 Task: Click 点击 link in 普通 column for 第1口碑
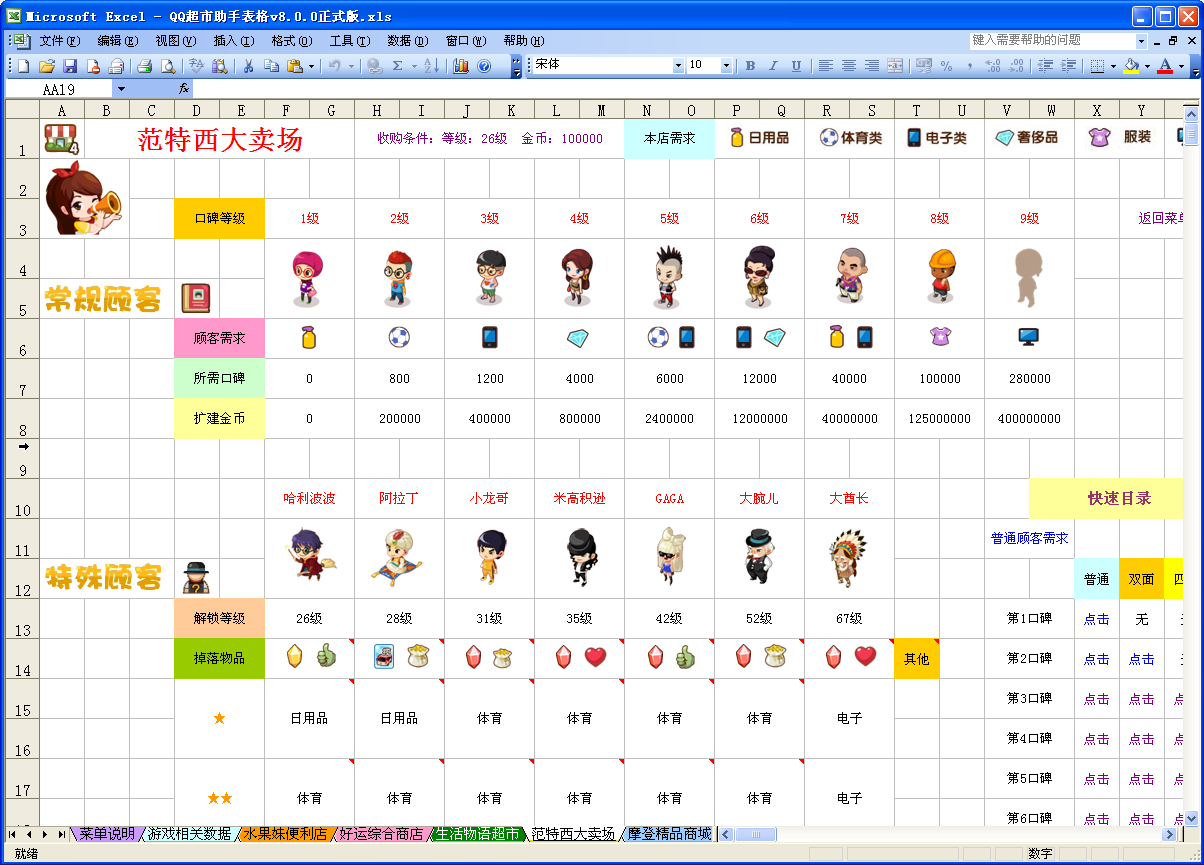click(1096, 619)
